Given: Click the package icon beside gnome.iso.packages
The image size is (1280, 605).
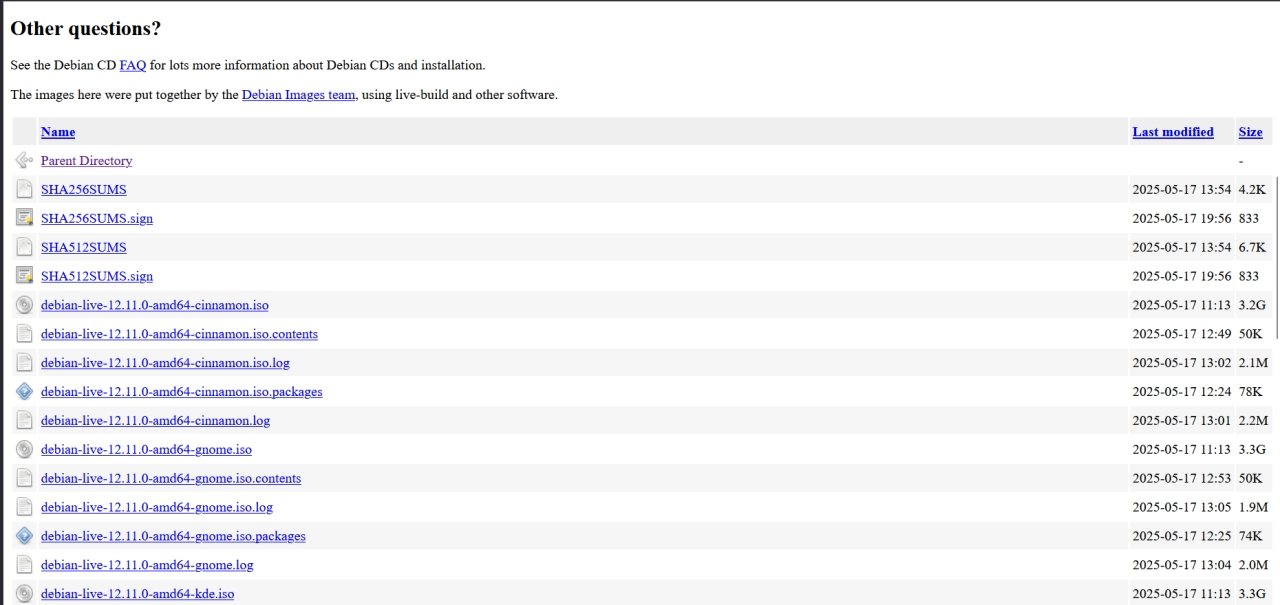Looking at the screenshot, I should click(x=24, y=536).
